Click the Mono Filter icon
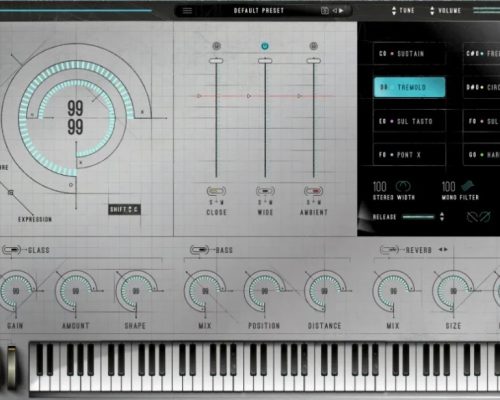This screenshot has height=400, width=500. tap(467, 186)
